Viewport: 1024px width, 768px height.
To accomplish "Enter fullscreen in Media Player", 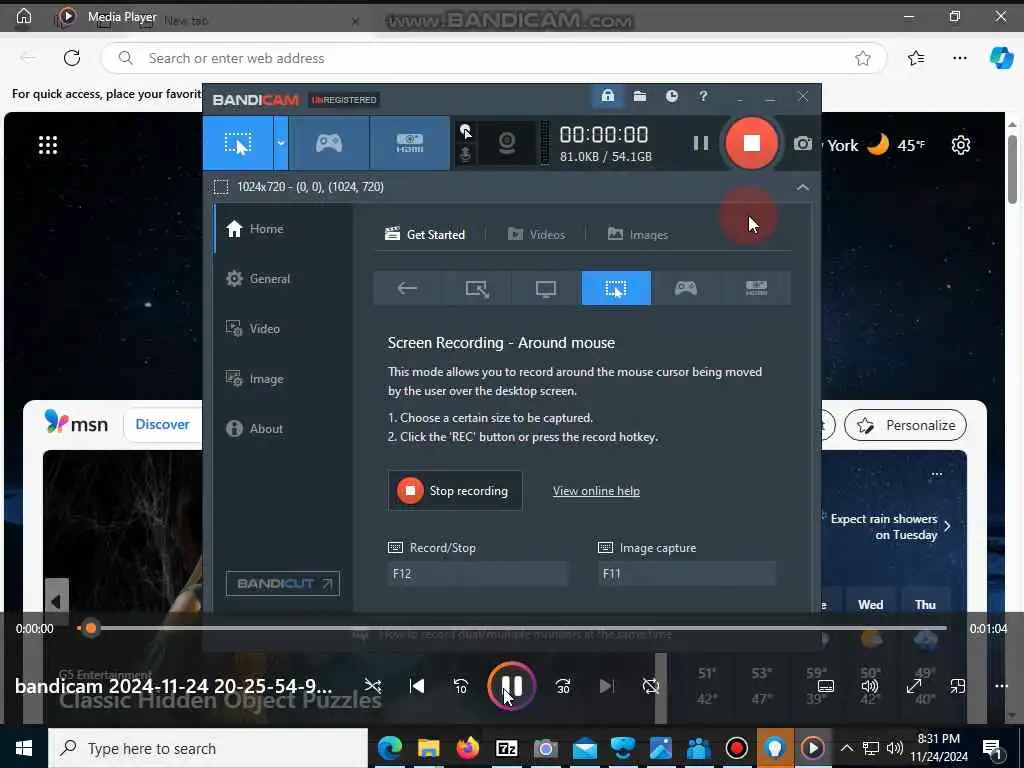I will coord(914,686).
